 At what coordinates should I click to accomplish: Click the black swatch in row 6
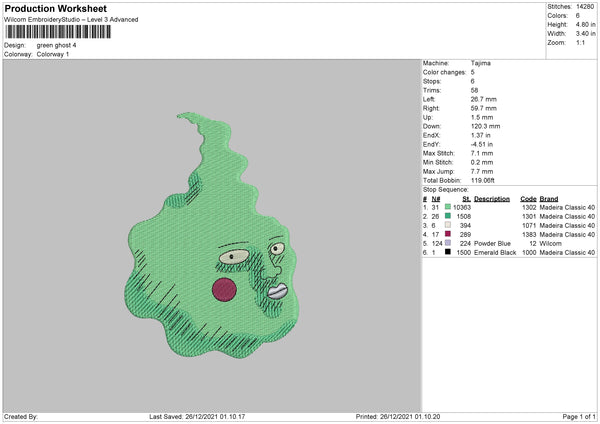[x=448, y=252]
